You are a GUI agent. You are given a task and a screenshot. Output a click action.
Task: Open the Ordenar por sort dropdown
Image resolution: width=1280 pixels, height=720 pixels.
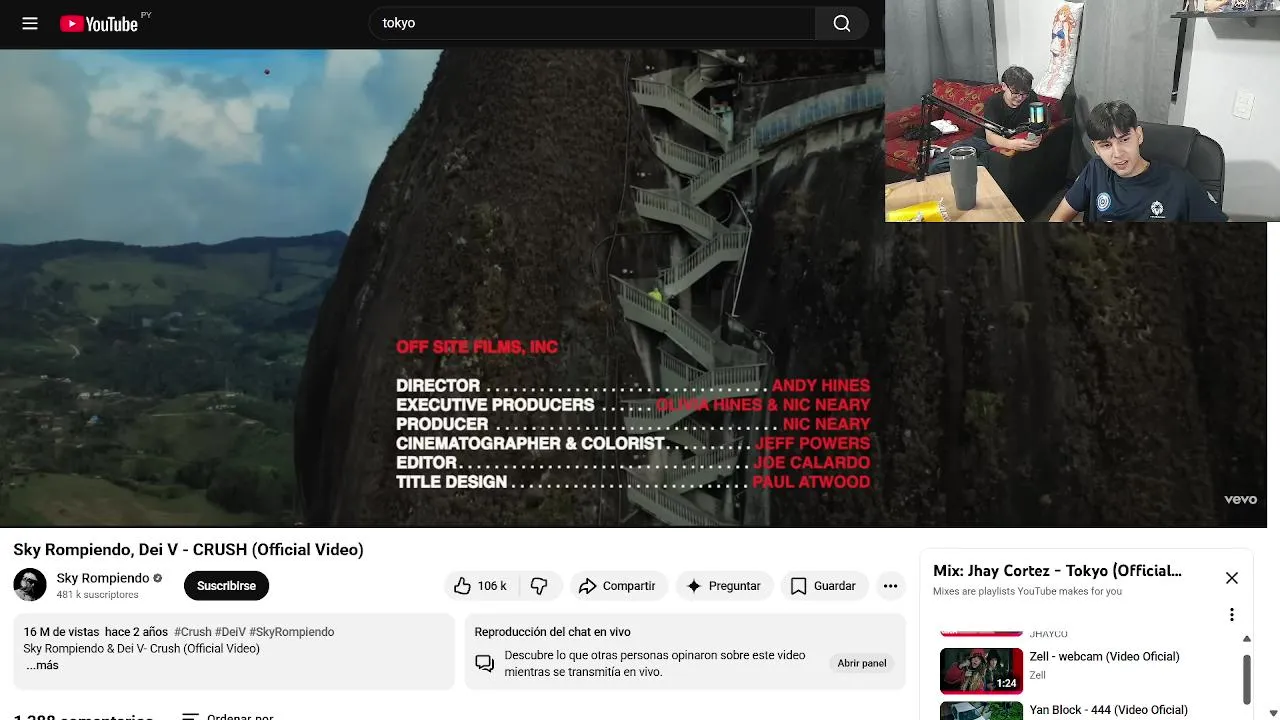(228, 716)
